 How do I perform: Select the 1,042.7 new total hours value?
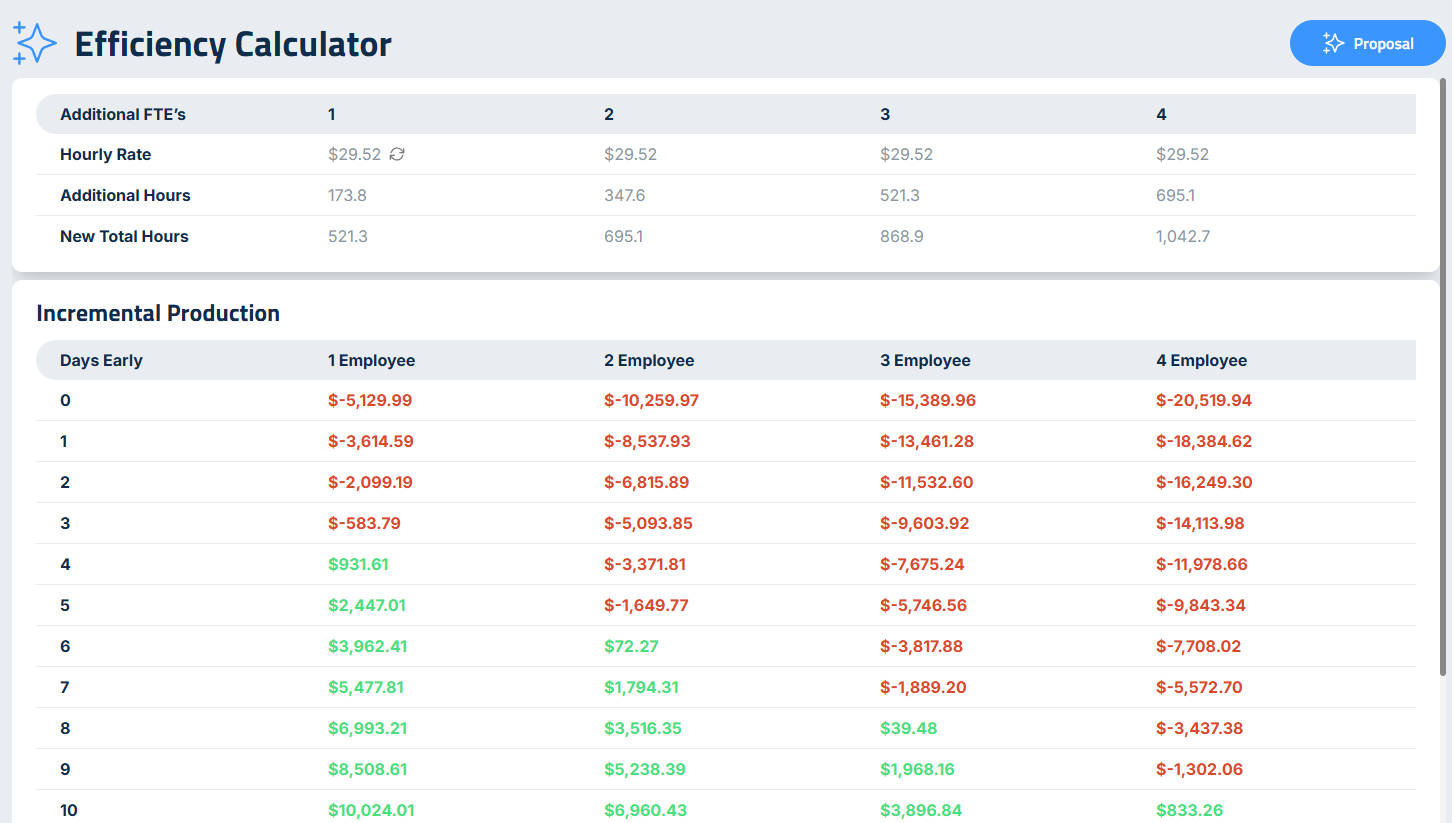(x=1183, y=237)
